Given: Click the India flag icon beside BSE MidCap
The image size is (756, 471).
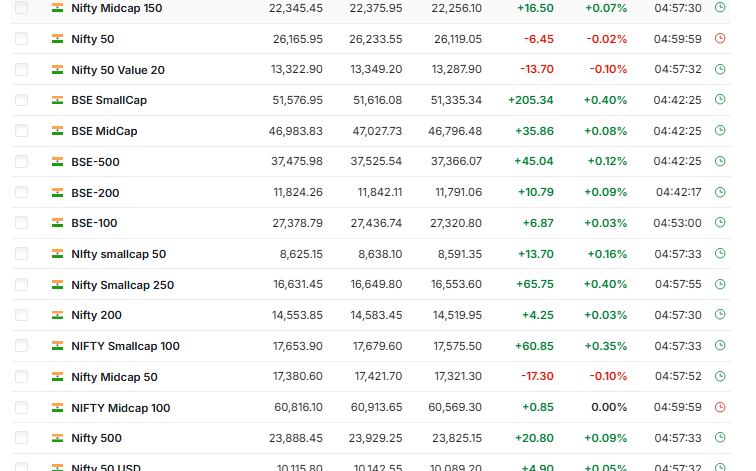Looking at the screenshot, I should (x=57, y=131).
